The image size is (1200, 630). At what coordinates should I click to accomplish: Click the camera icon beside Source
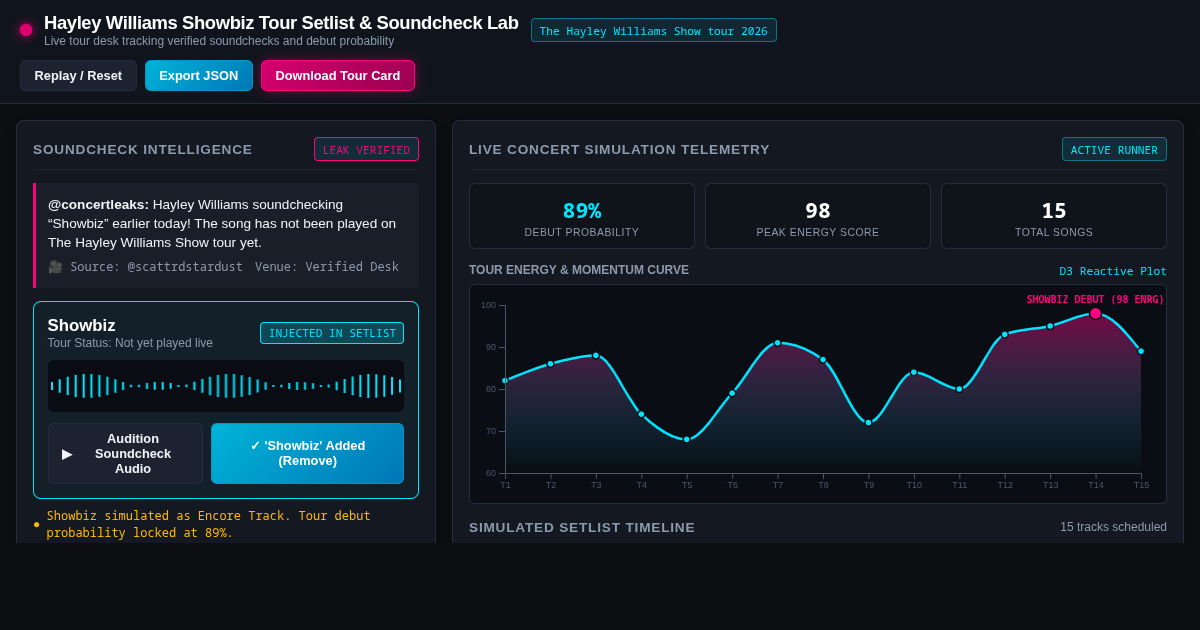click(x=55, y=267)
